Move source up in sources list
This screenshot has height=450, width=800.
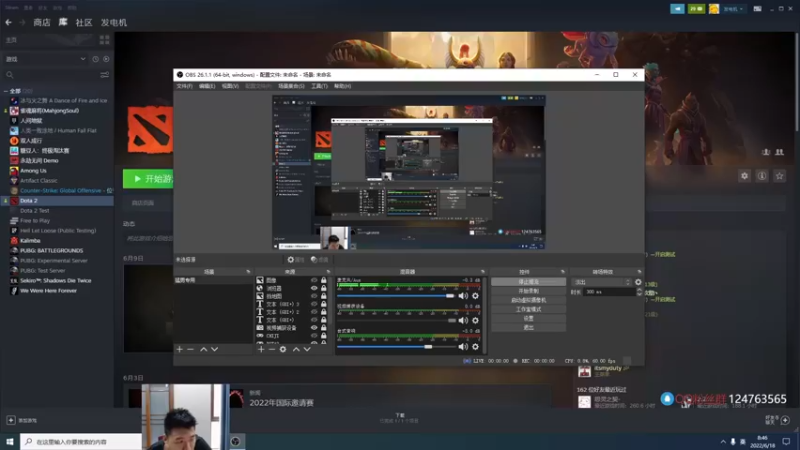[296, 349]
